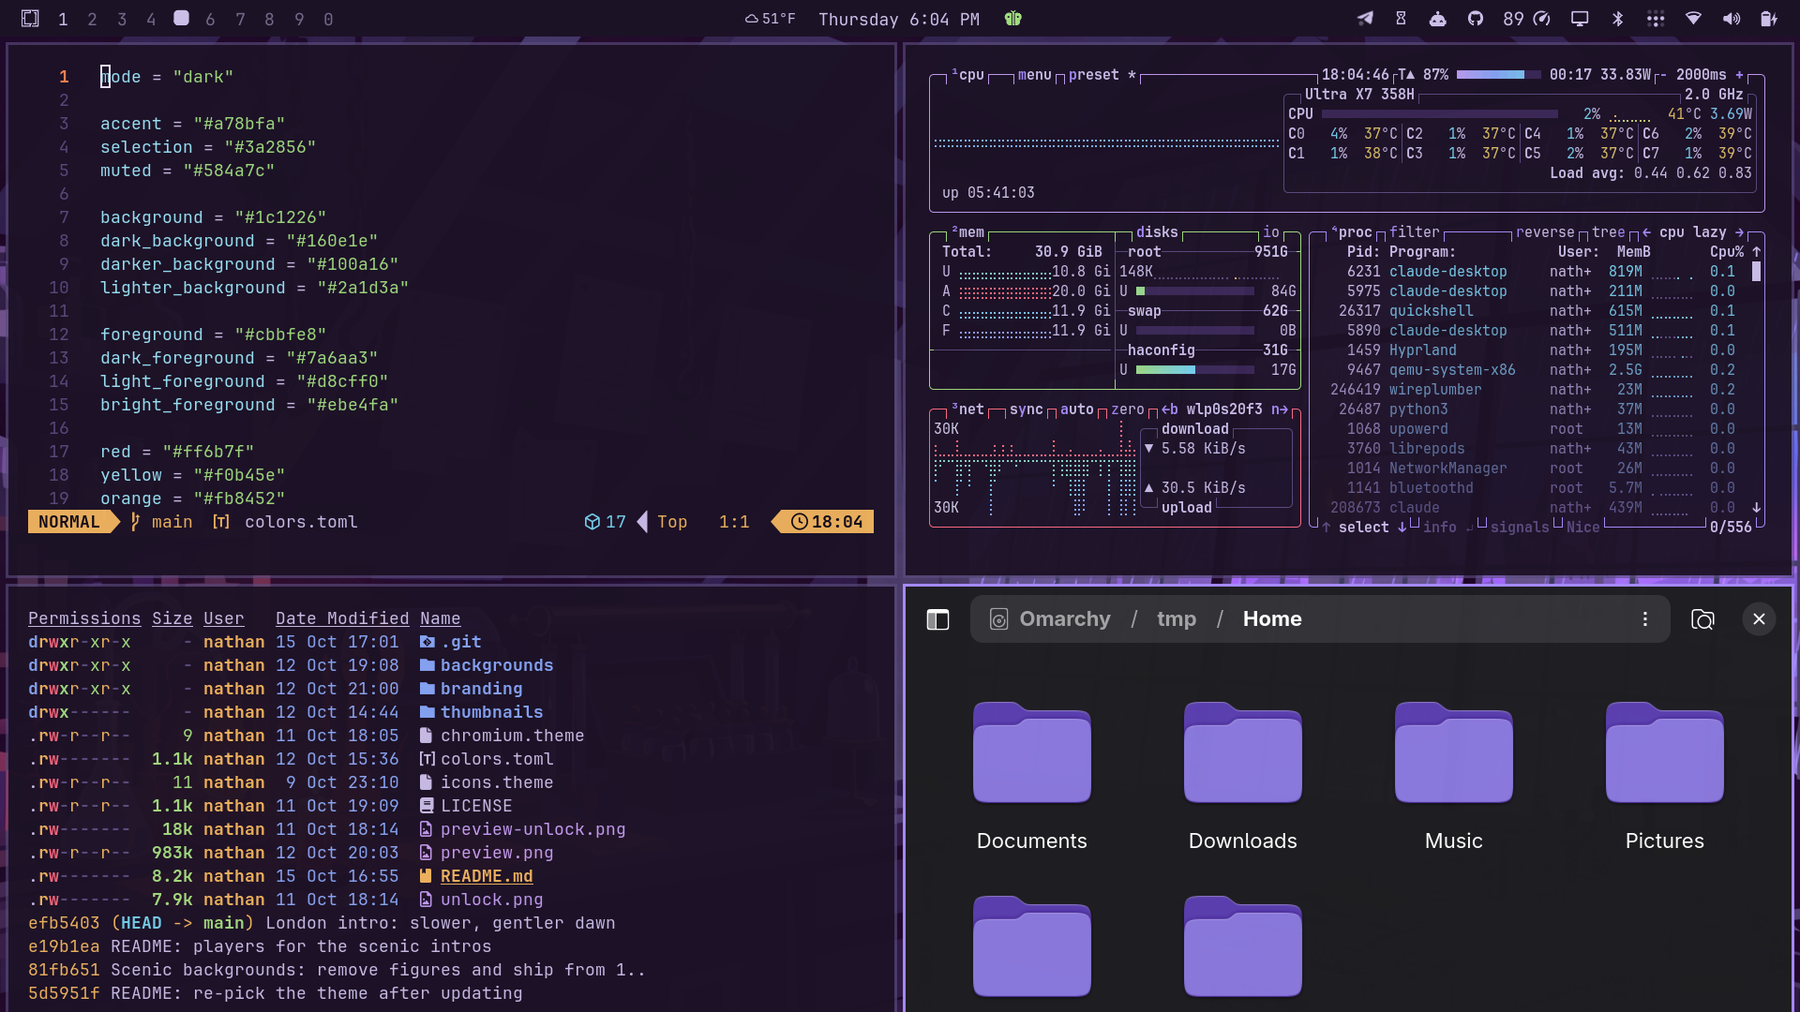Click the plus to increase 2000ms update interval
Image resolution: width=1800 pixels, height=1012 pixels.
point(1739,75)
